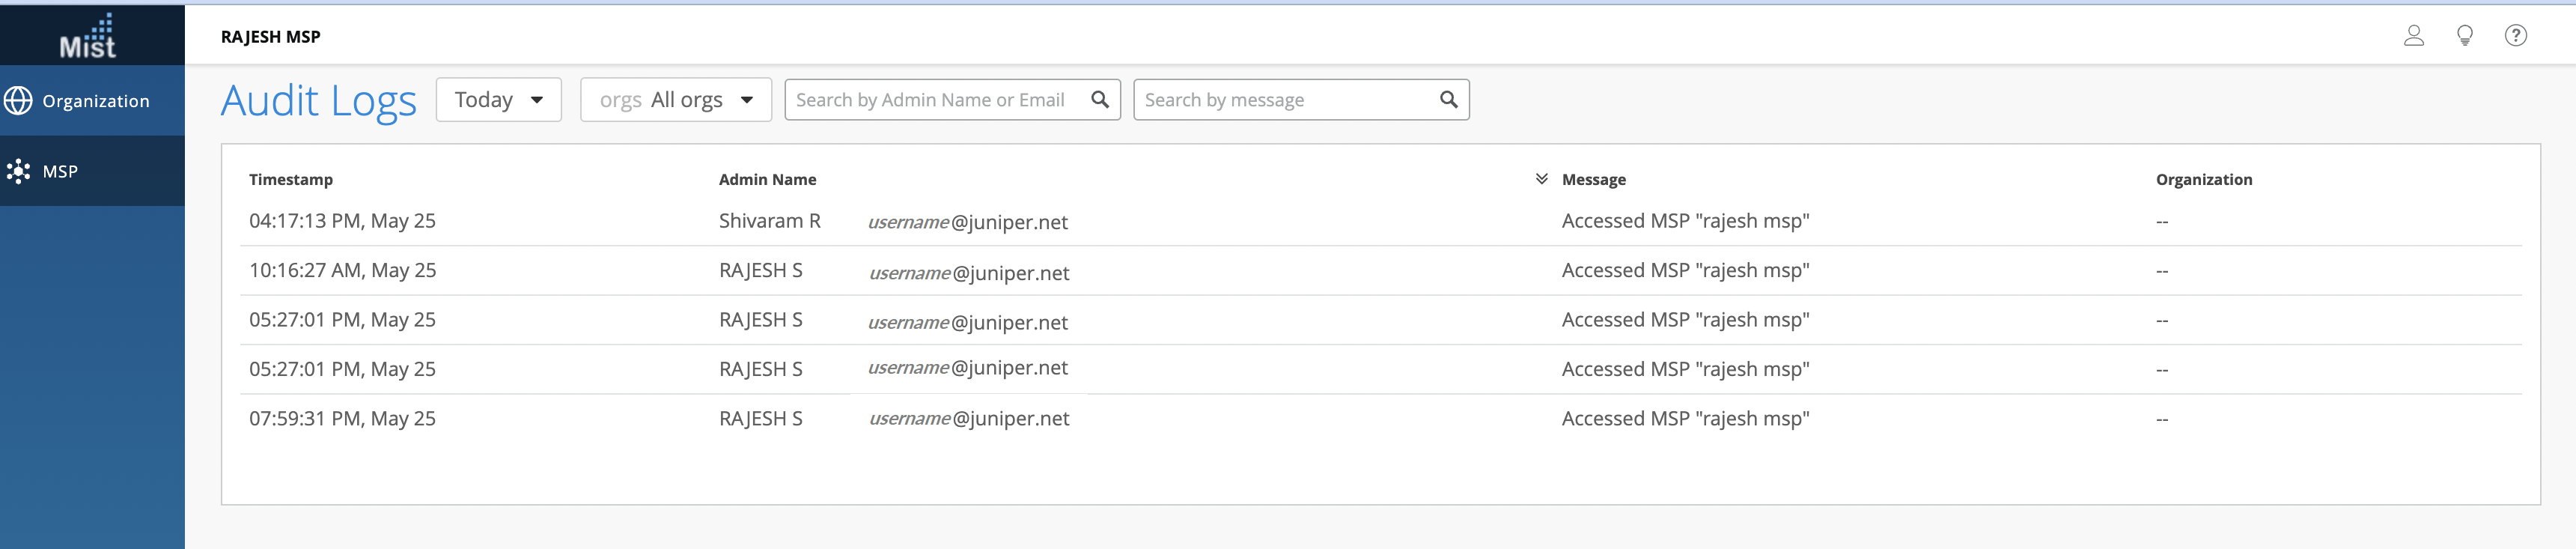Open the user account profile icon
This screenshot has height=549, width=2576.
[x=2413, y=36]
